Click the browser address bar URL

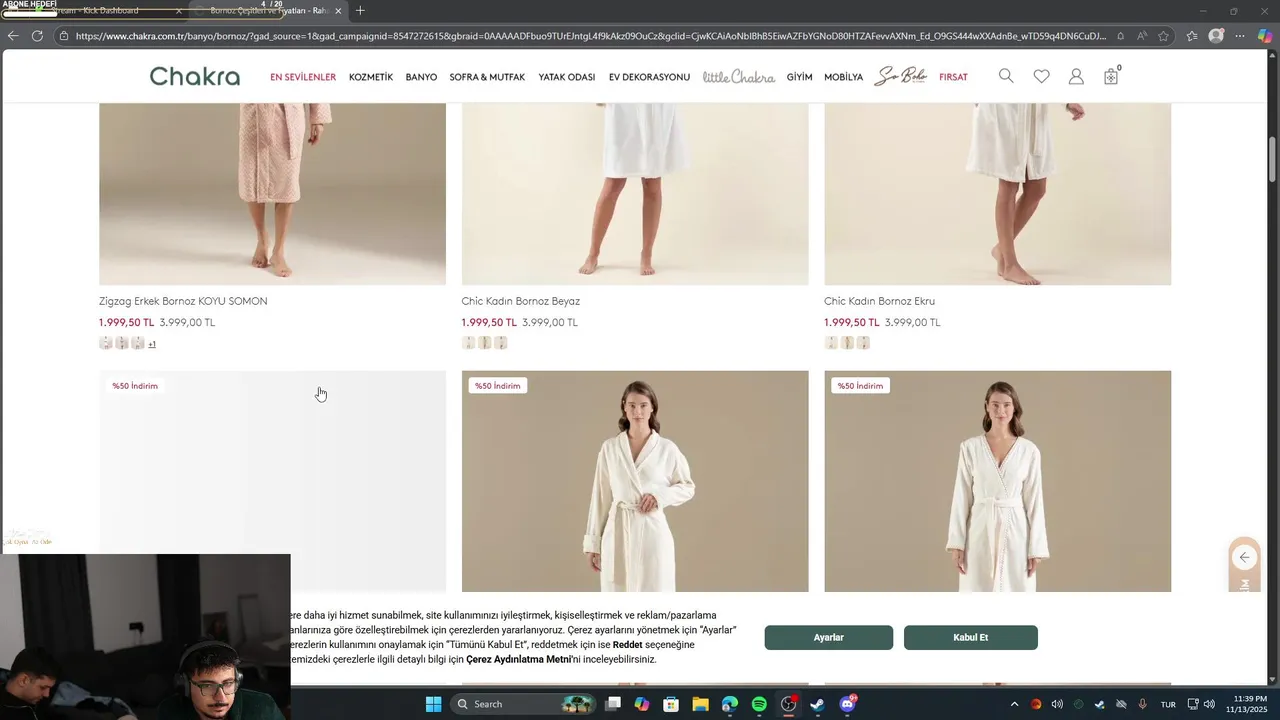click(x=590, y=36)
